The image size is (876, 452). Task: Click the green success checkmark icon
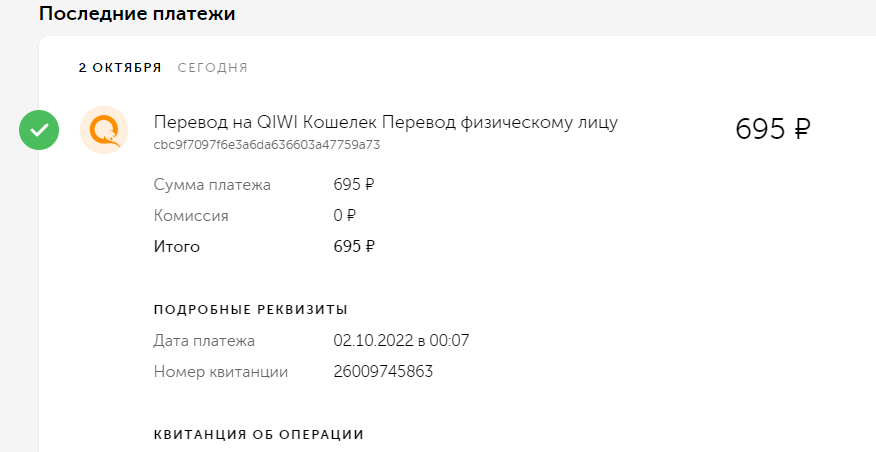pos(39,130)
